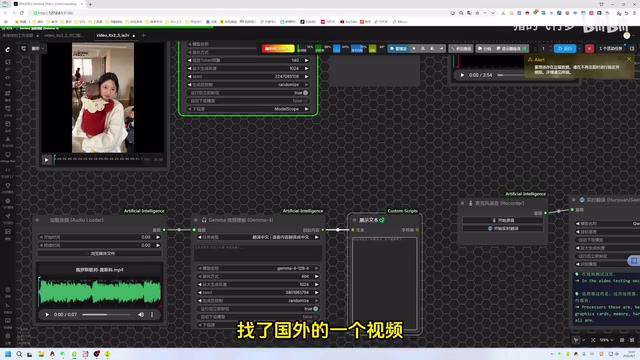This screenshot has height=360, width=640.
Task: Toggle the show image feed button
Action: point(511,49)
